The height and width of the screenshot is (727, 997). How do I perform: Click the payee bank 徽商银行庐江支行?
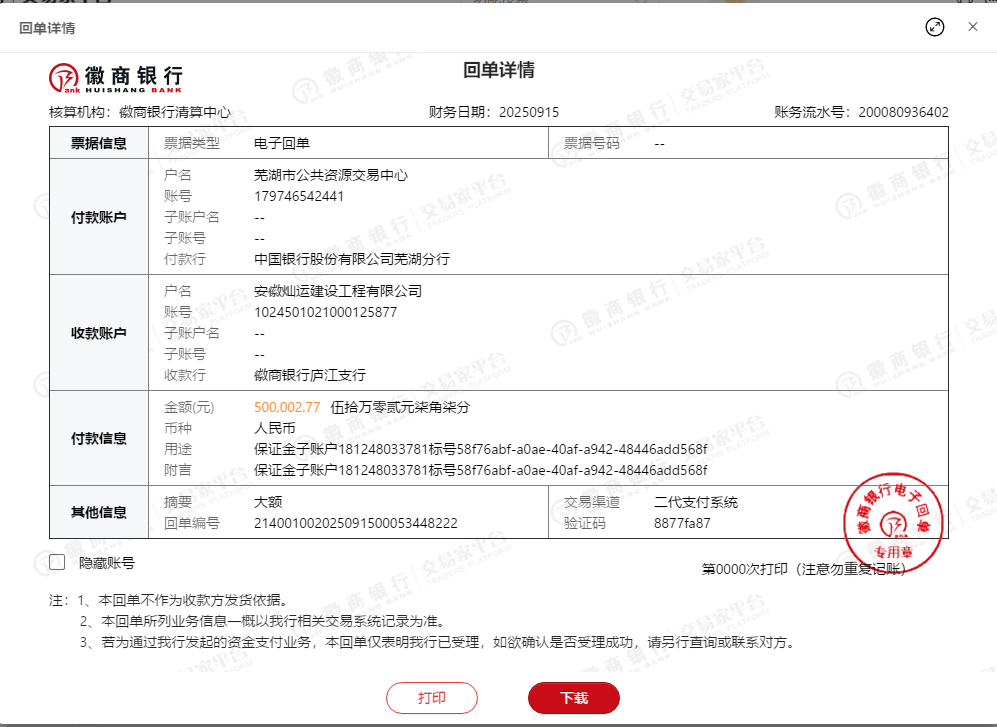310,375
